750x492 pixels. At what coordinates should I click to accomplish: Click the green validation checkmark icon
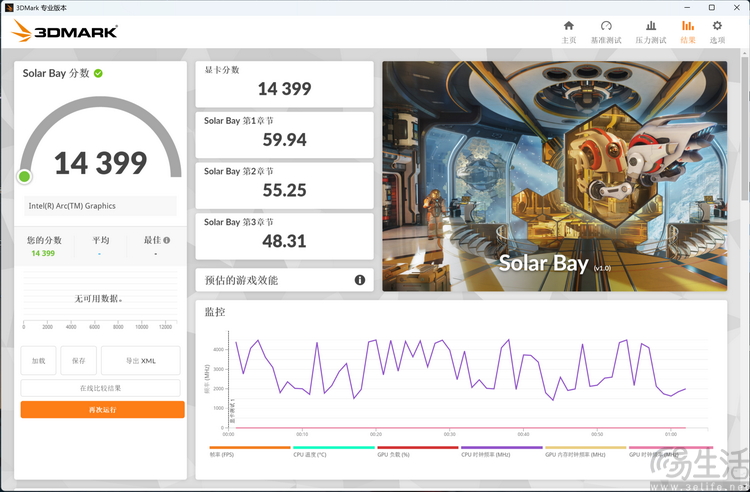[x=98, y=73]
